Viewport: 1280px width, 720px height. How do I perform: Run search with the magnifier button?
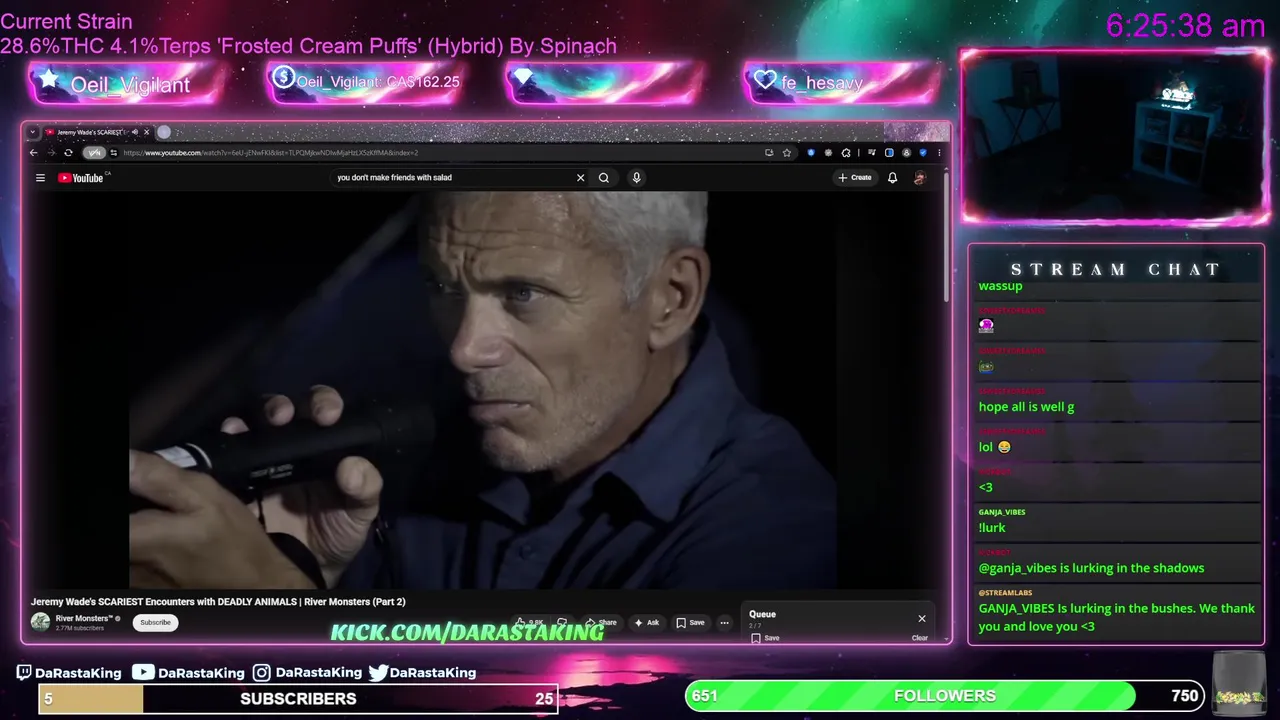click(604, 178)
